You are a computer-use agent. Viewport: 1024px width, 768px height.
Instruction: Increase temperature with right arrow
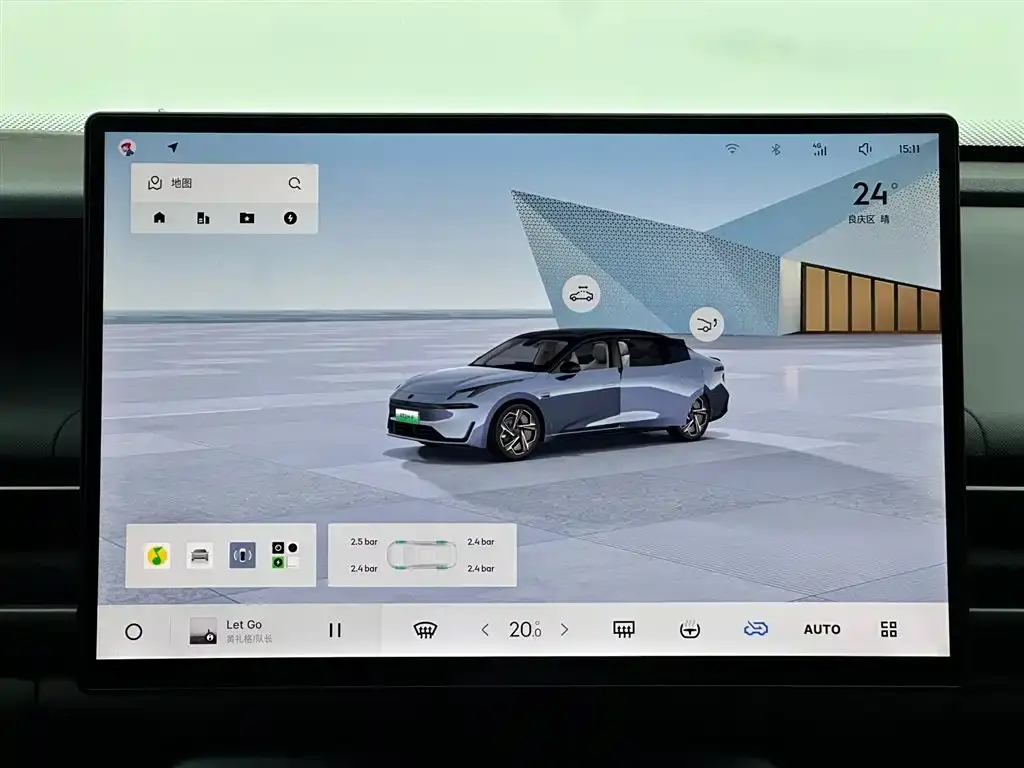[564, 630]
